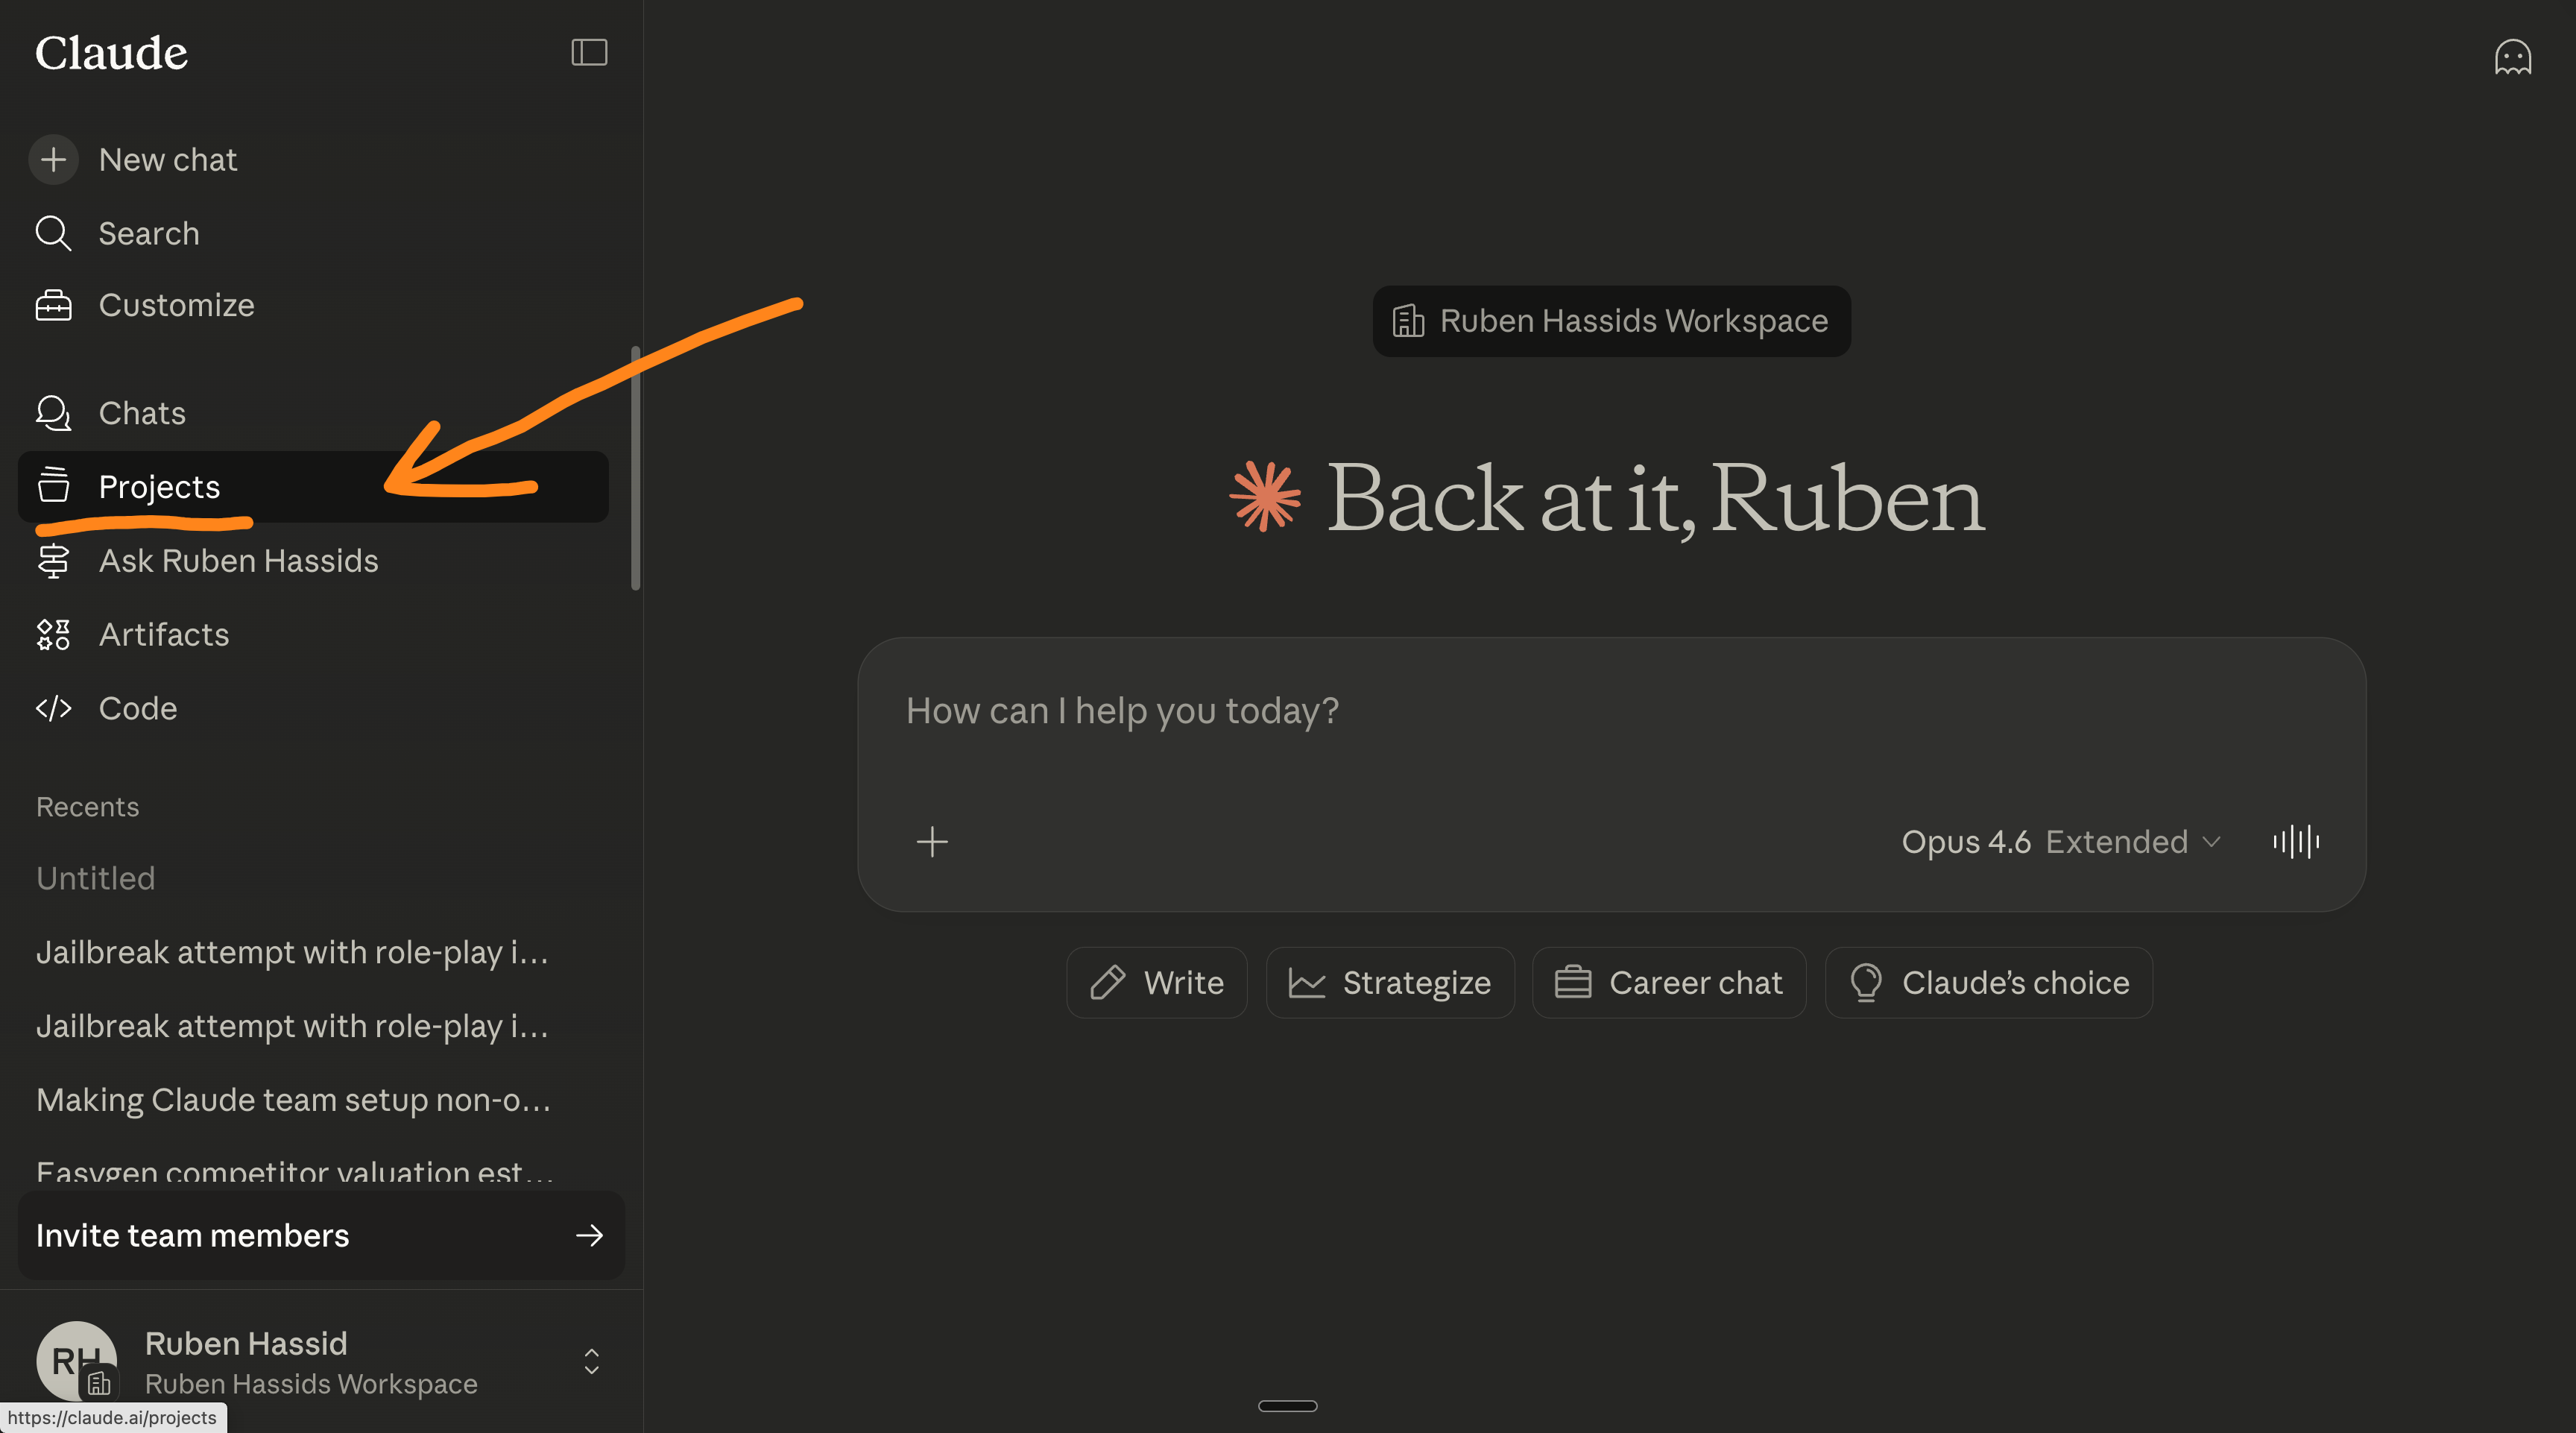Open the Chats section

coord(142,413)
